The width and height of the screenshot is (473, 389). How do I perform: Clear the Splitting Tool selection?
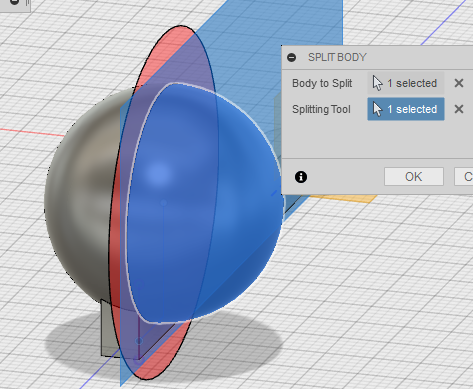coord(459,109)
